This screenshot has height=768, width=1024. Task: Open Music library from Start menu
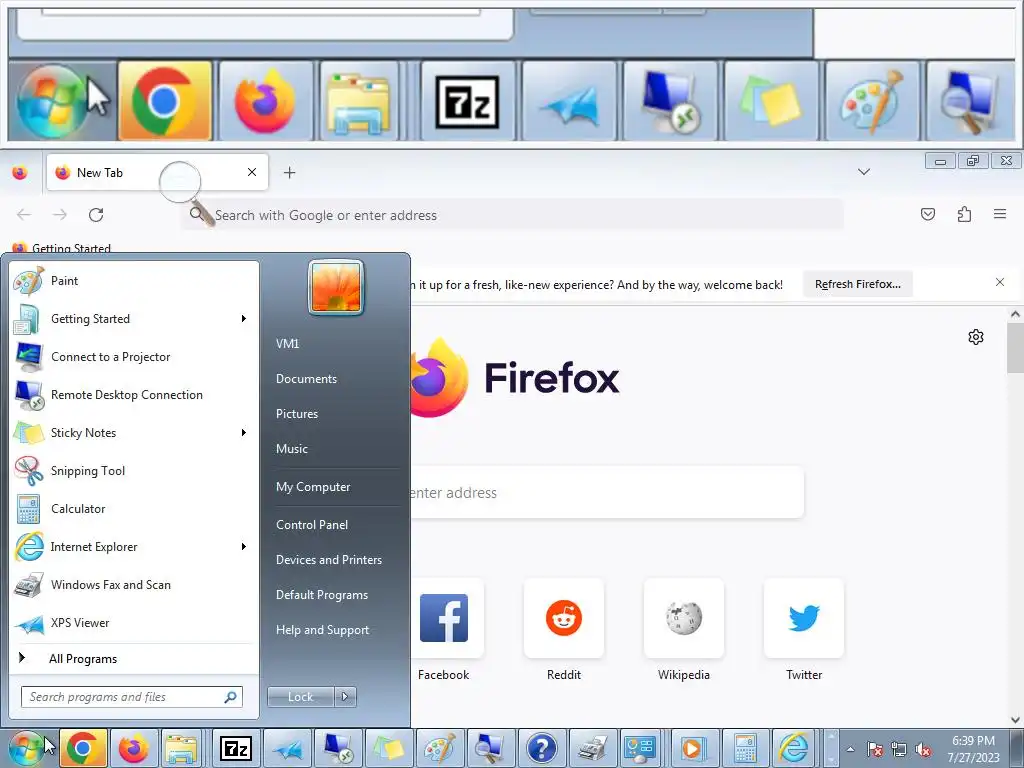pyautogui.click(x=292, y=449)
